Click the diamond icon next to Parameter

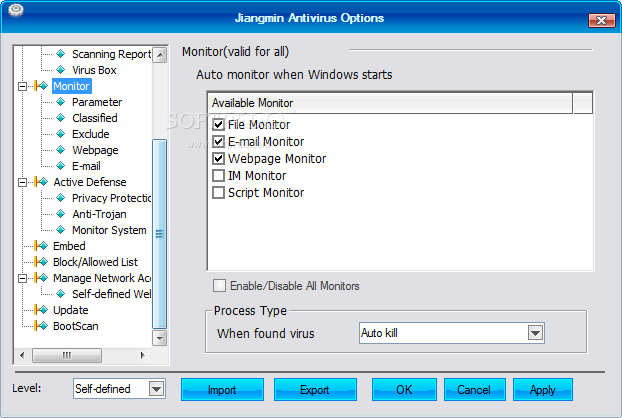(61, 102)
